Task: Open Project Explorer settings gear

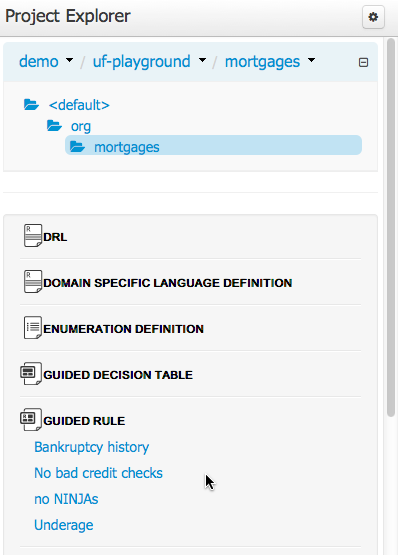Action: pos(373,17)
